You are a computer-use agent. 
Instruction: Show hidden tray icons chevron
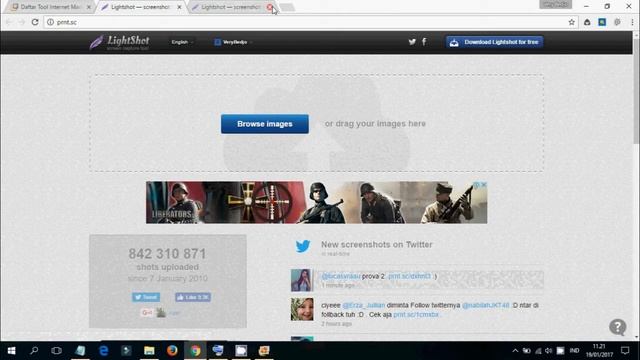tap(515, 351)
